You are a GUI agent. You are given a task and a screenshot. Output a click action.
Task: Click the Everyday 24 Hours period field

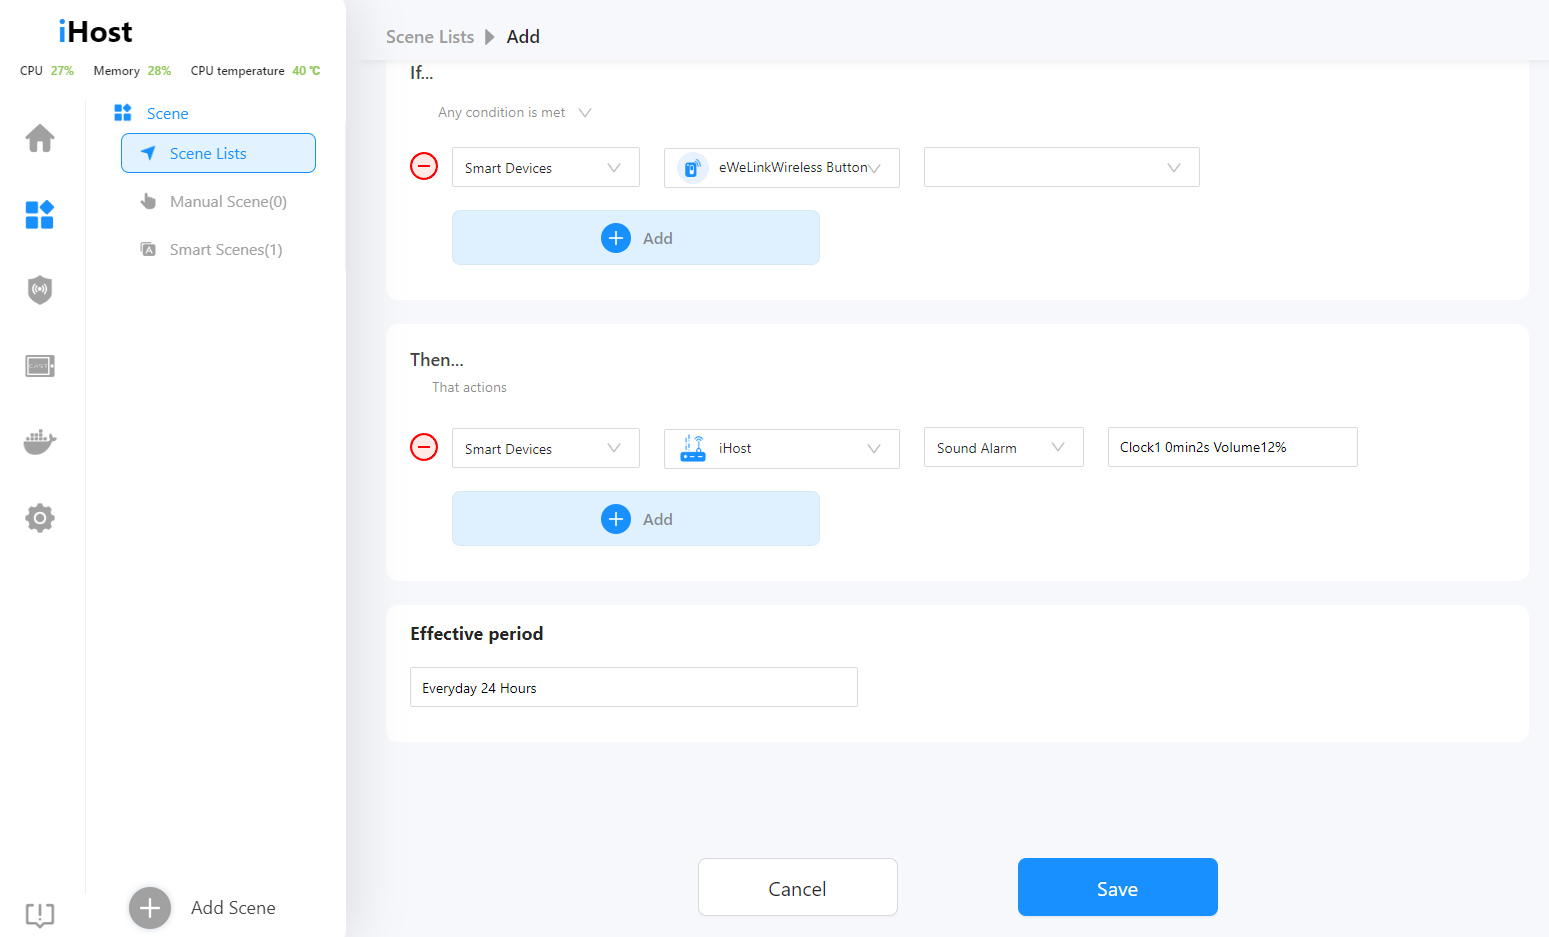point(634,687)
